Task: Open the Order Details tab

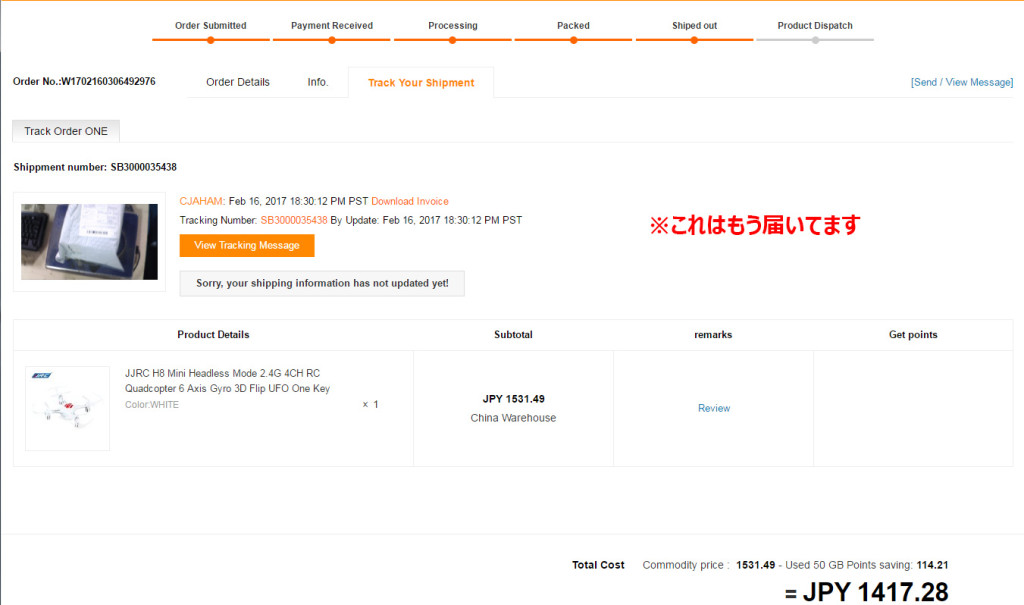Action: pyautogui.click(x=238, y=82)
